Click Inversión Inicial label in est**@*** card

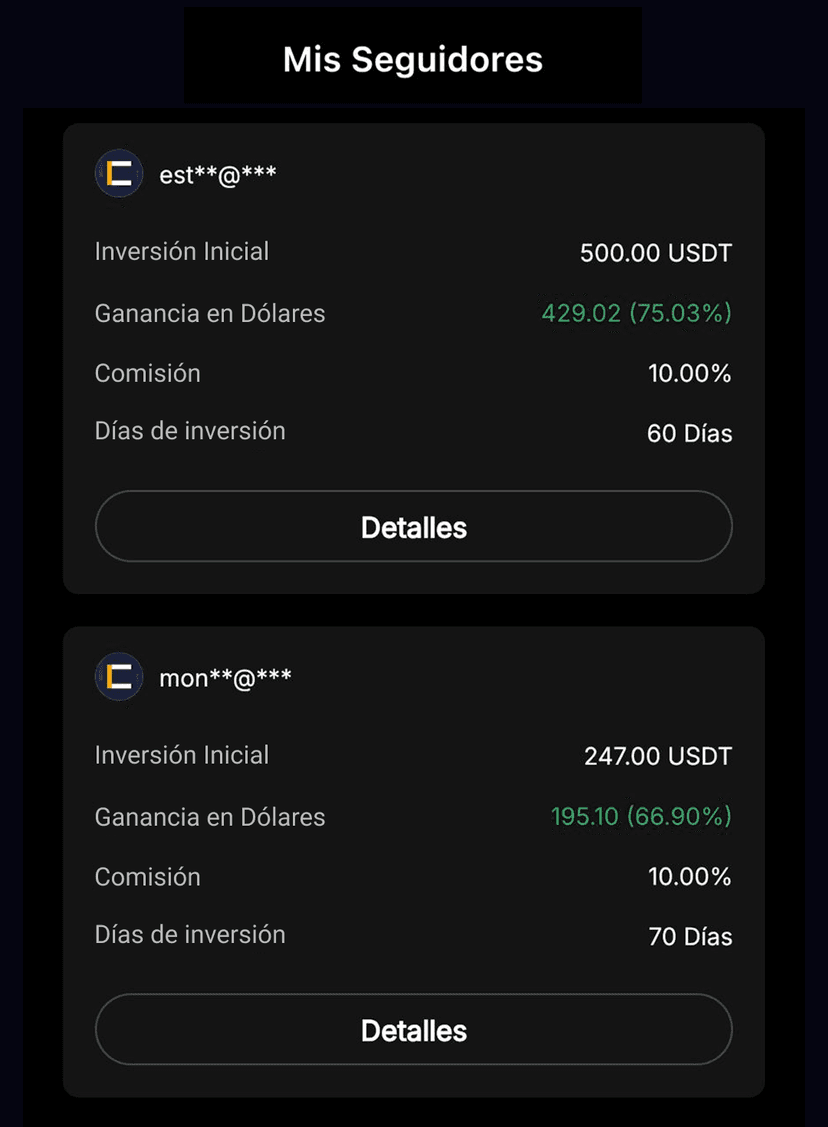[x=182, y=251]
